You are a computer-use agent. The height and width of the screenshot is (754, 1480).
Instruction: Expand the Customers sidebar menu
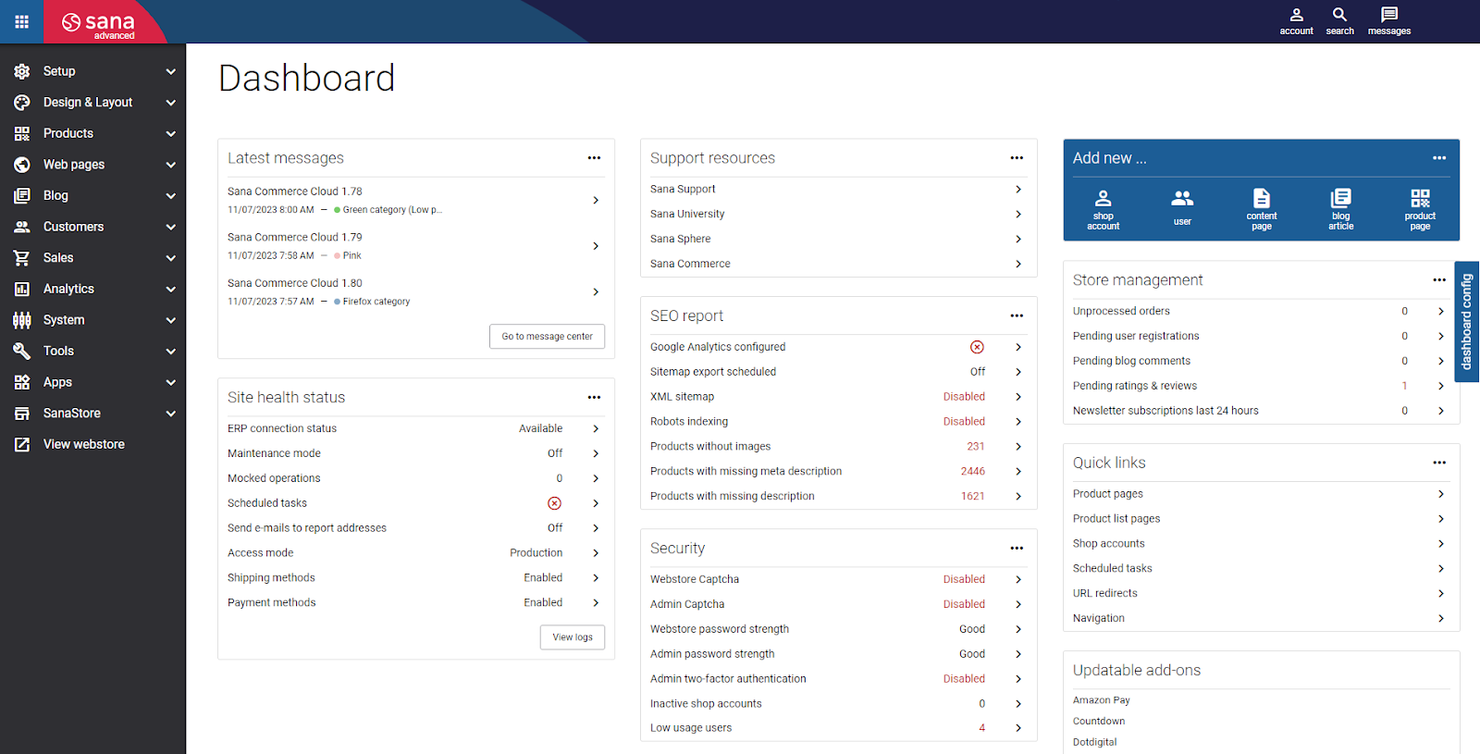tap(92, 226)
